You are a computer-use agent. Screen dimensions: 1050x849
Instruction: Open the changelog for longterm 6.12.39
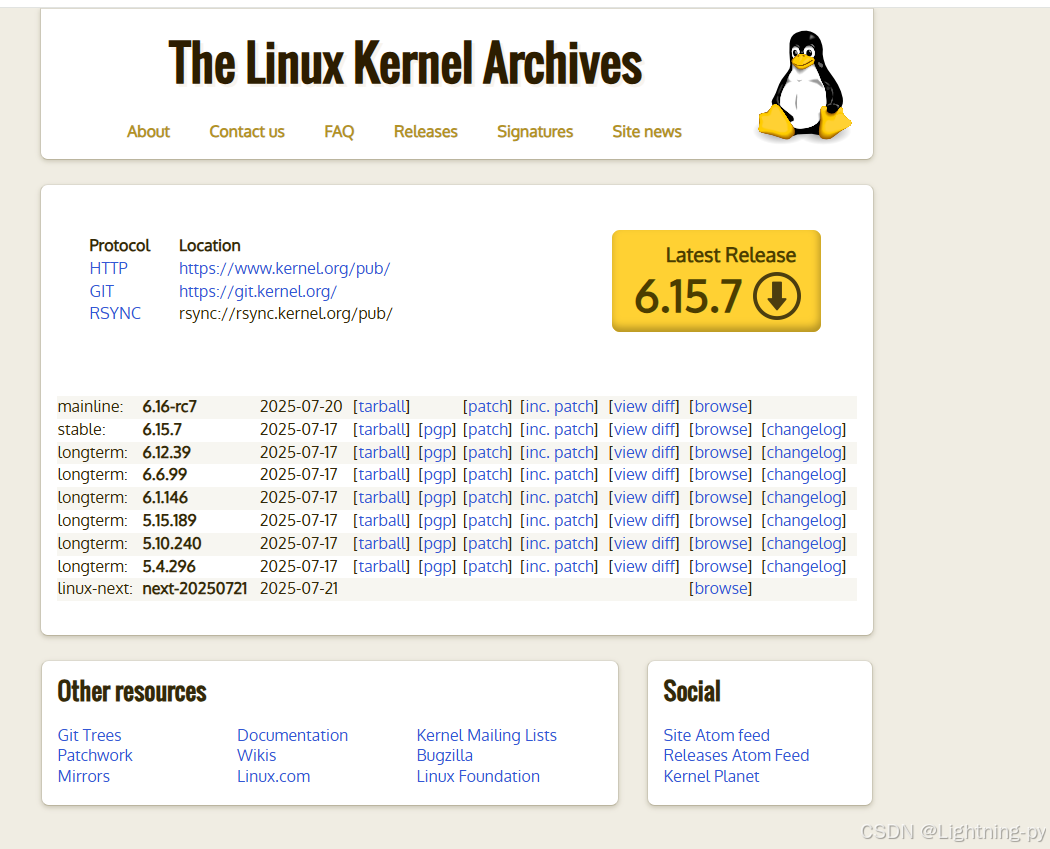pyautogui.click(x=804, y=453)
